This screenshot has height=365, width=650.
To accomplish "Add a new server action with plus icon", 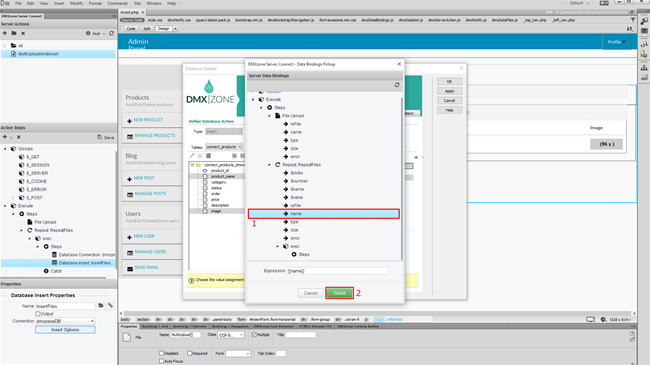I will point(5,33).
